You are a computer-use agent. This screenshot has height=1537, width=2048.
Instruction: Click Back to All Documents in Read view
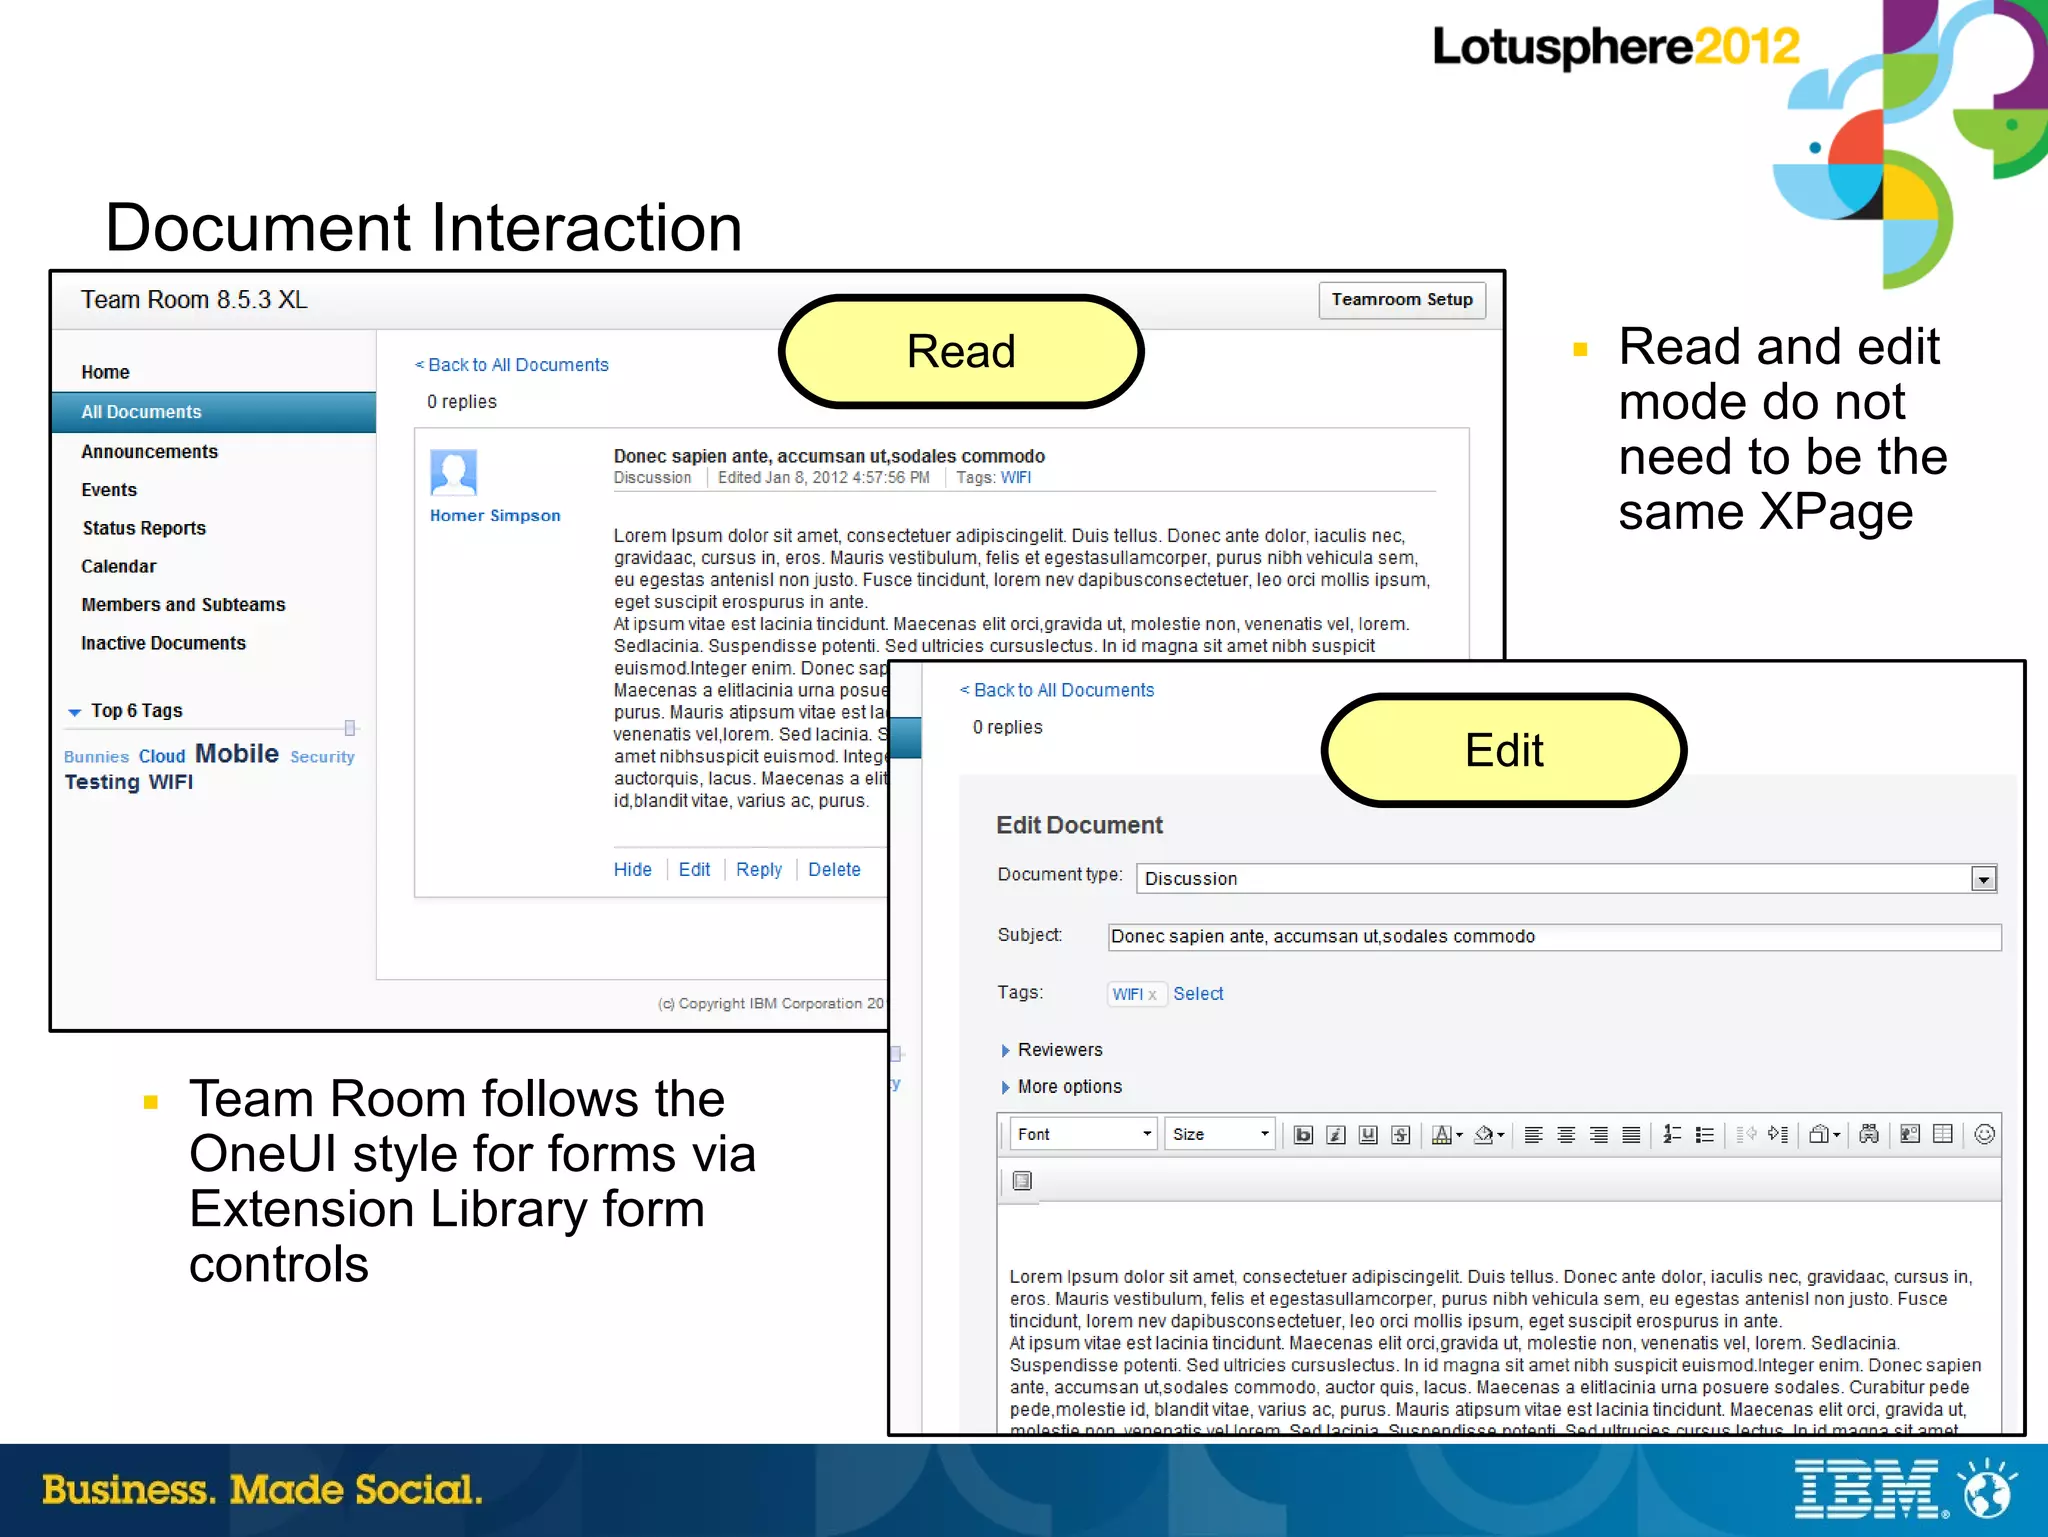pos(512,365)
